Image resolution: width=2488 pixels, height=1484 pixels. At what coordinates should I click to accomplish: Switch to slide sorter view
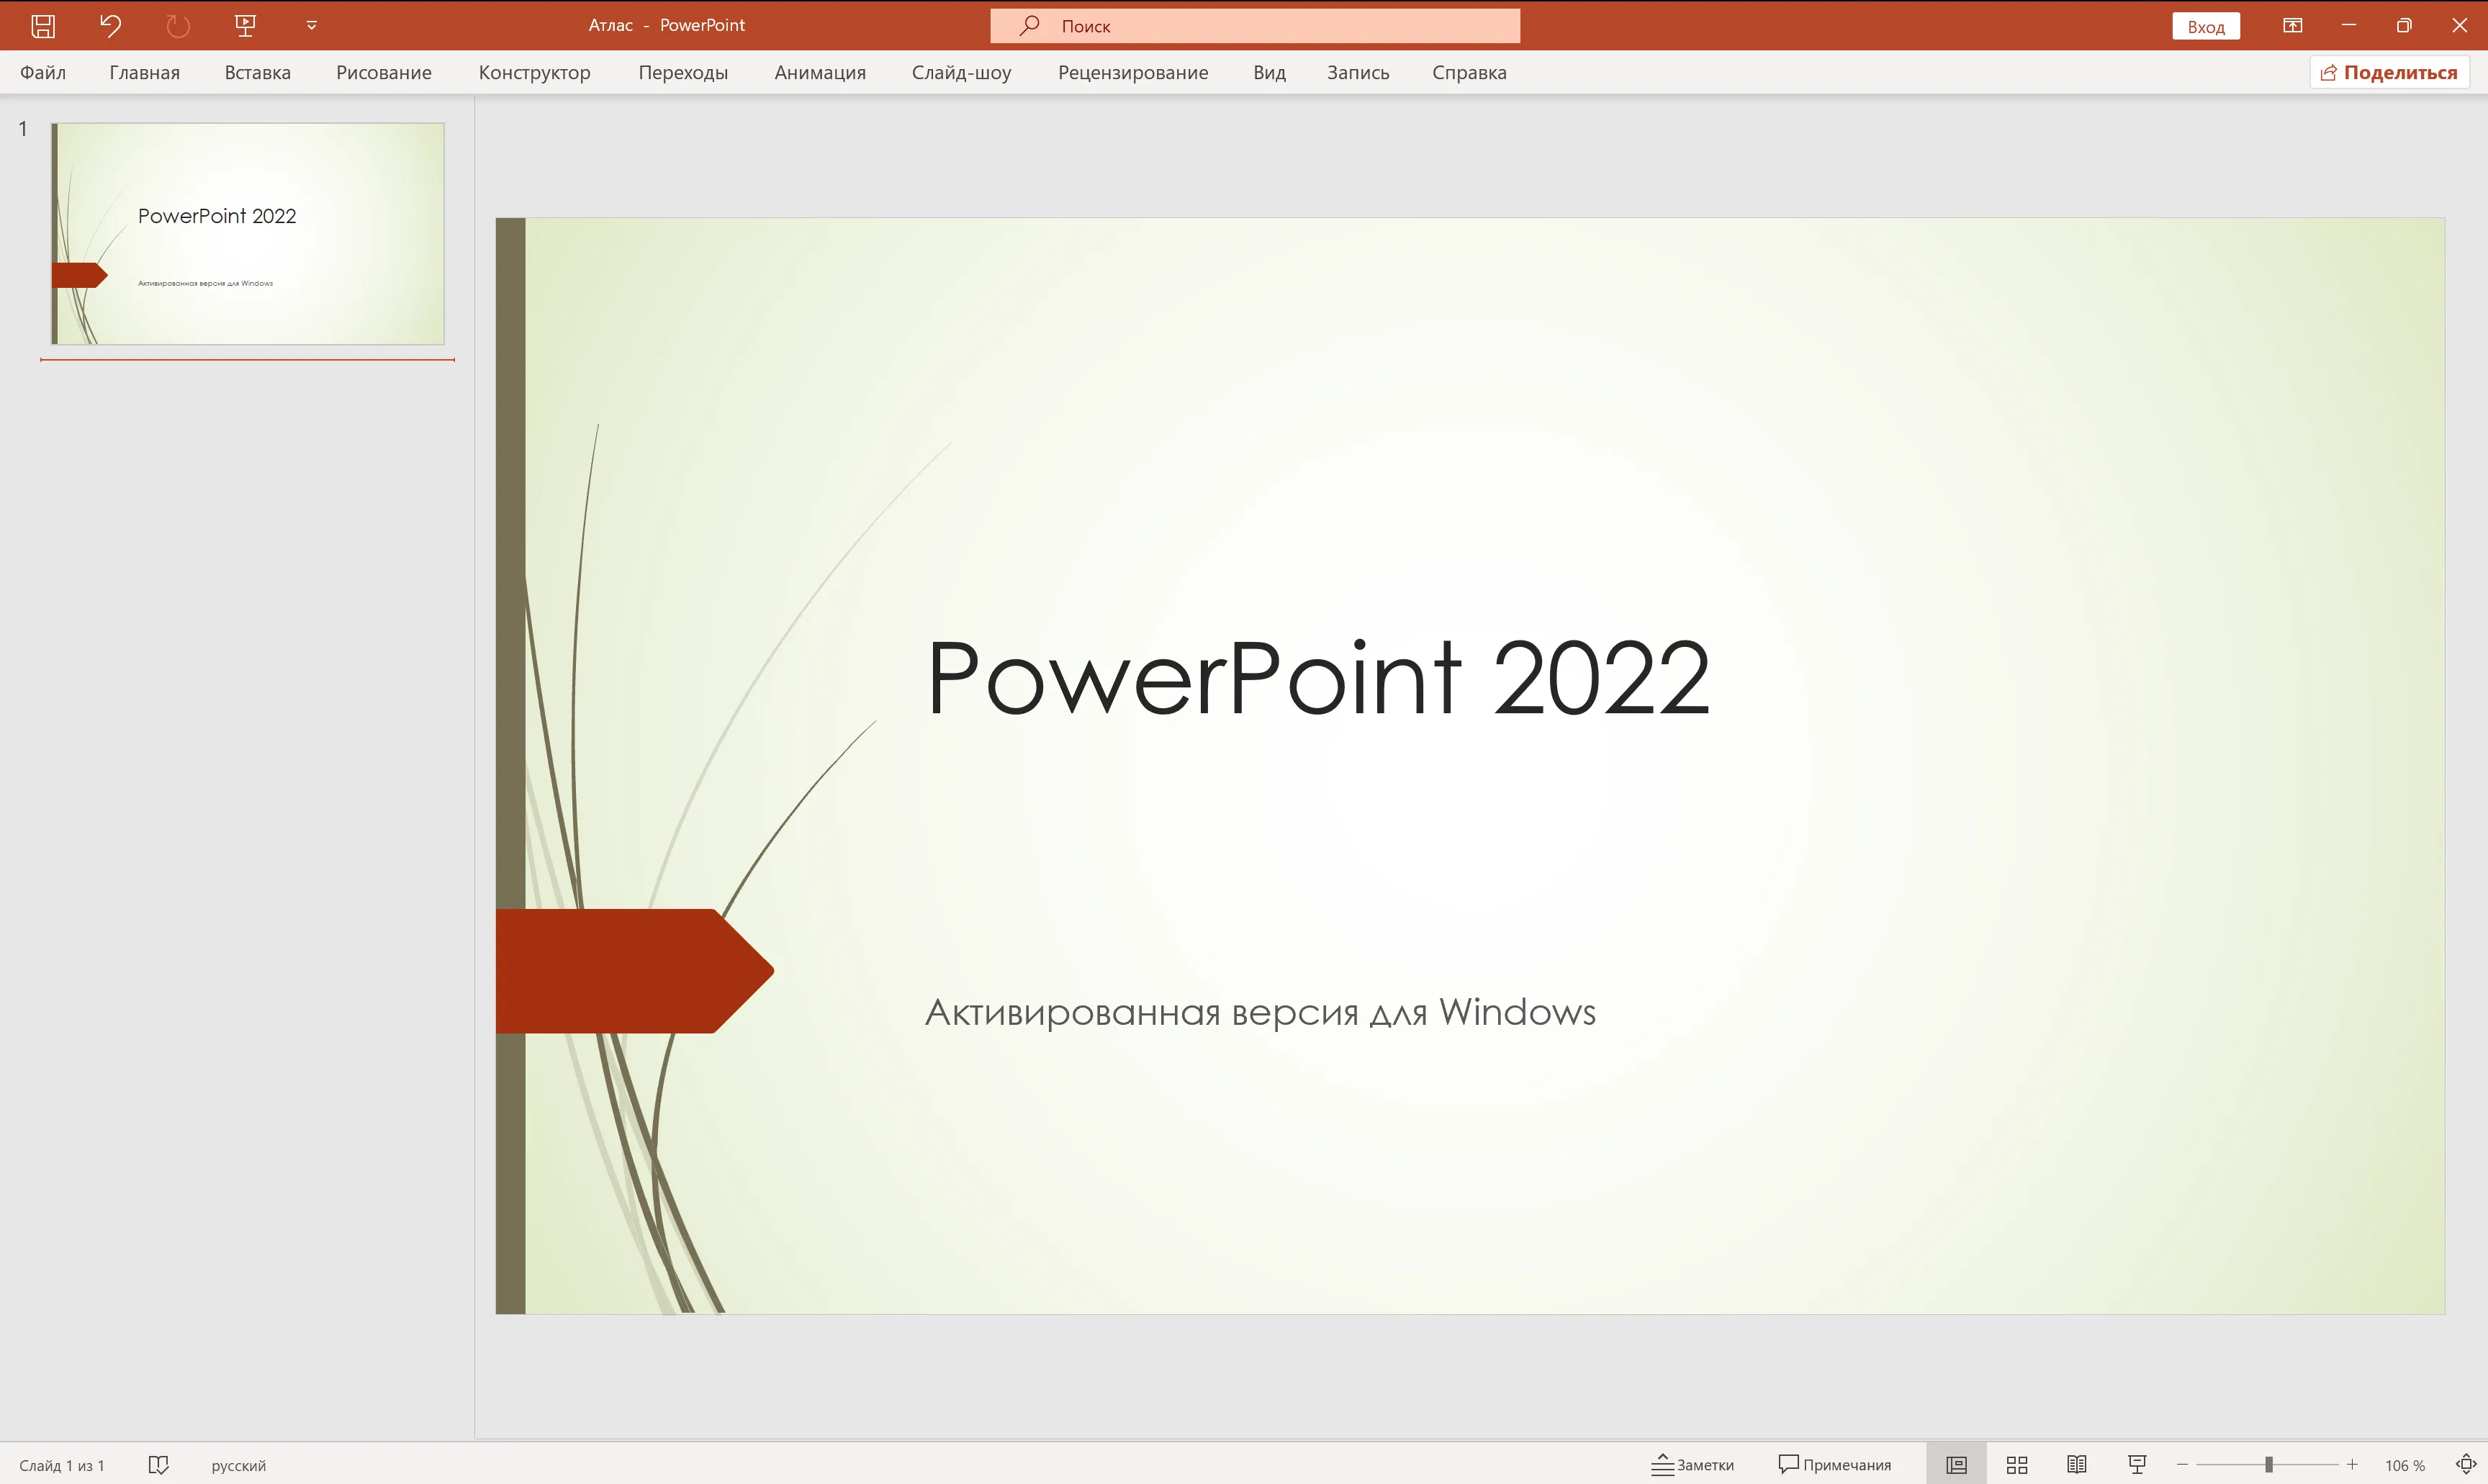2017,1465
